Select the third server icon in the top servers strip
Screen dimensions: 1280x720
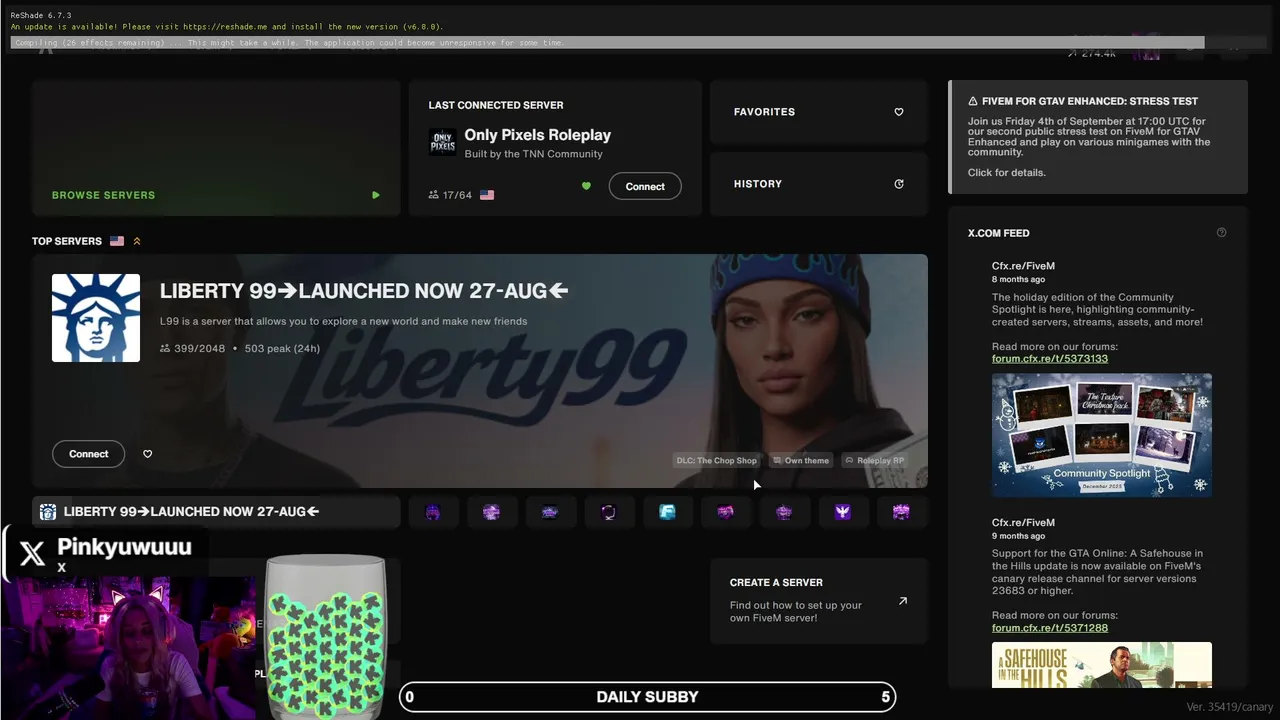click(x=550, y=512)
